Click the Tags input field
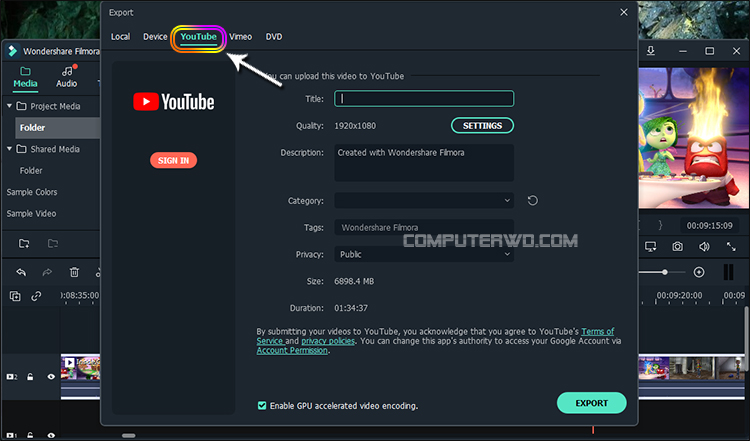 (x=424, y=227)
